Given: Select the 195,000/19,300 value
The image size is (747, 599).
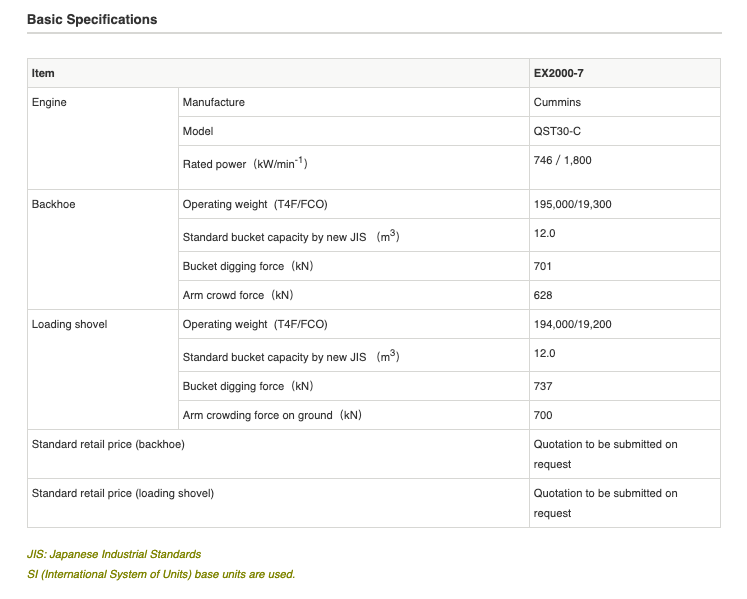Looking at the screenshot, I should pos(572,204).
